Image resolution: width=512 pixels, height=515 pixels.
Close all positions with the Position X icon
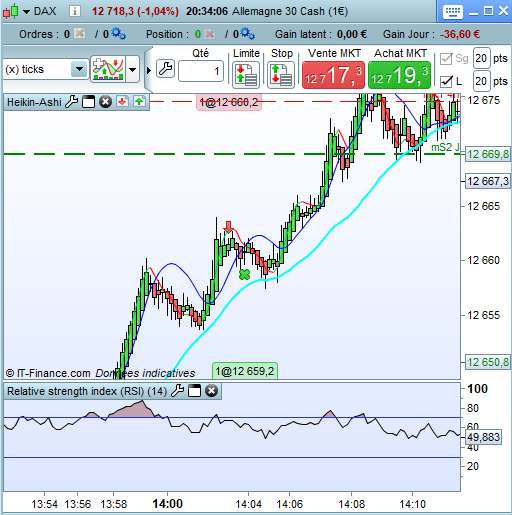(210, 34)
